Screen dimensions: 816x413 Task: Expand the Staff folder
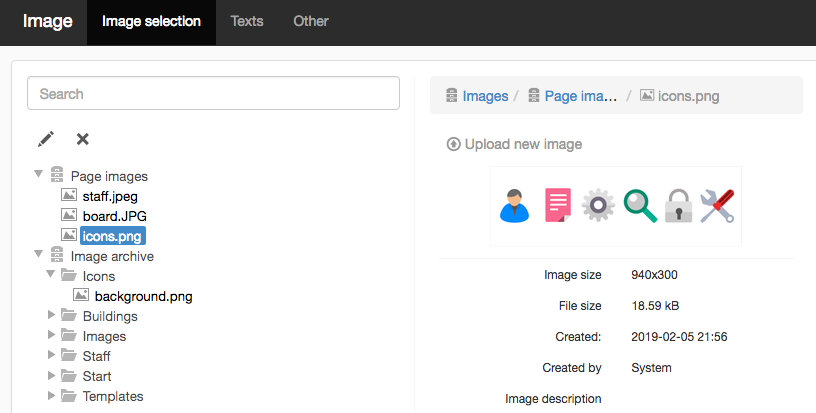coord(51,354)
